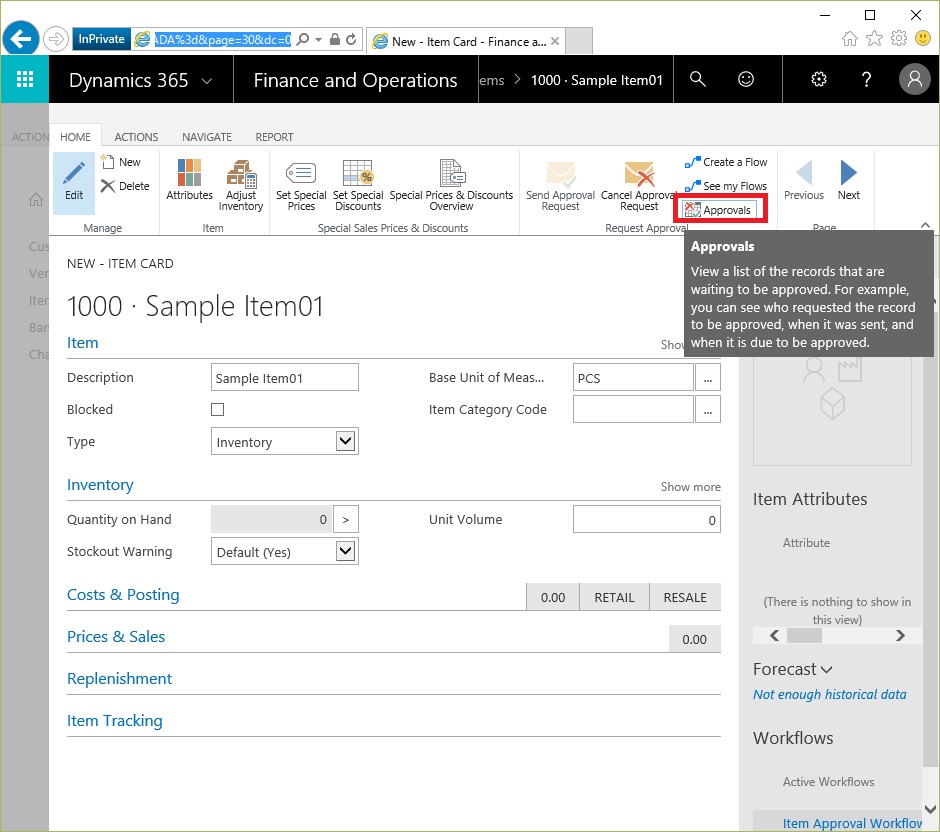Image resolution: width=940 pixels, height=832 pixels.
Task: Collapse the ribbon with the caret arrow
Action: point(926,225)
